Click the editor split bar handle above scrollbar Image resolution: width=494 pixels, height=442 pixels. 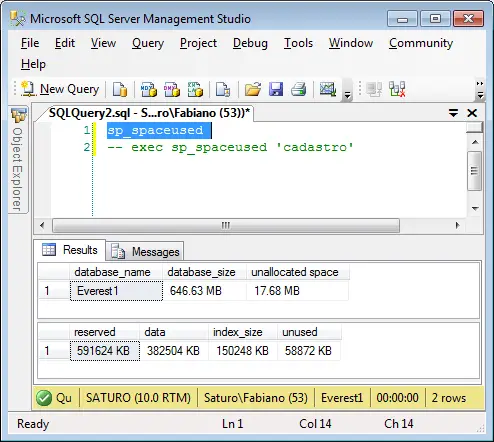point(475,127)
